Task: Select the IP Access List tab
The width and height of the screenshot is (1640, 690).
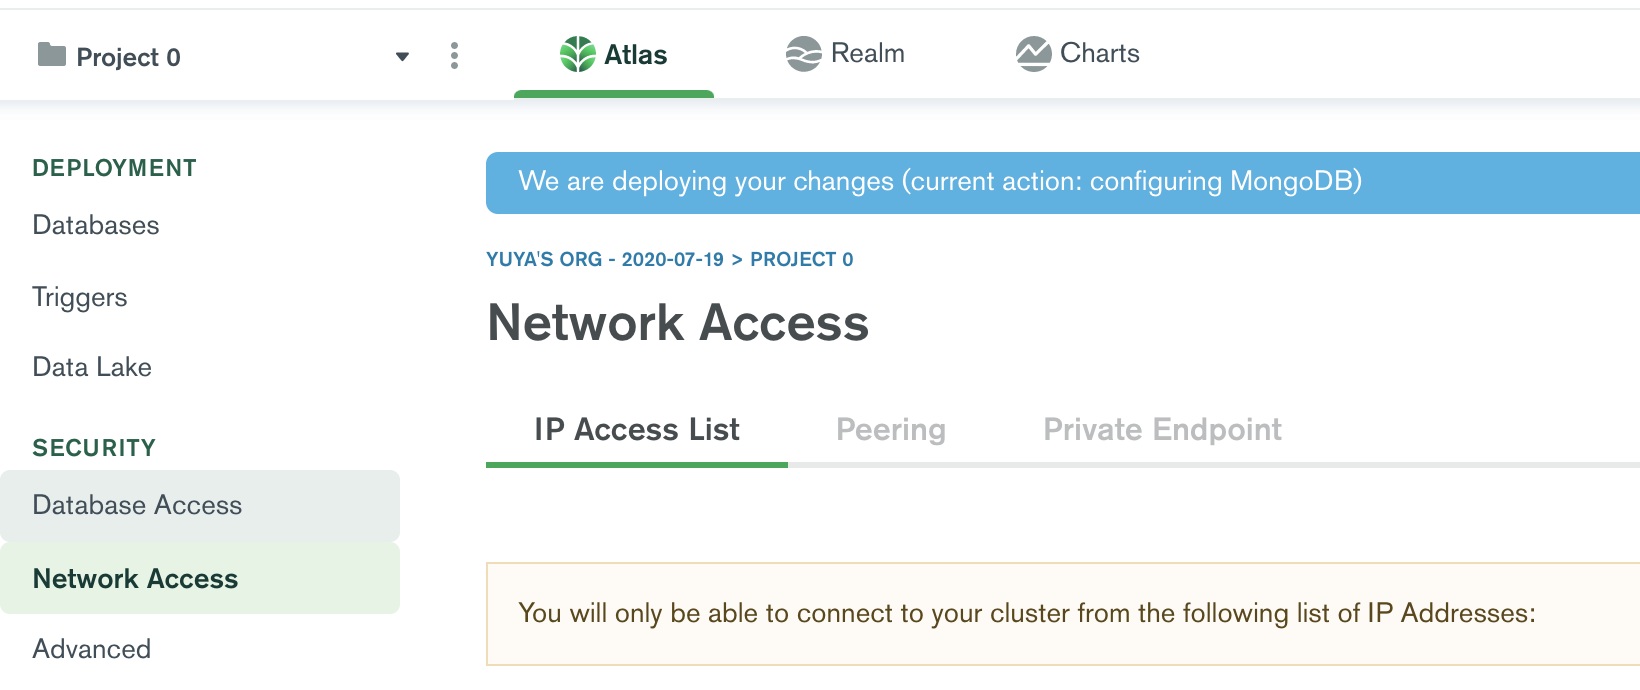Action: 636,429
